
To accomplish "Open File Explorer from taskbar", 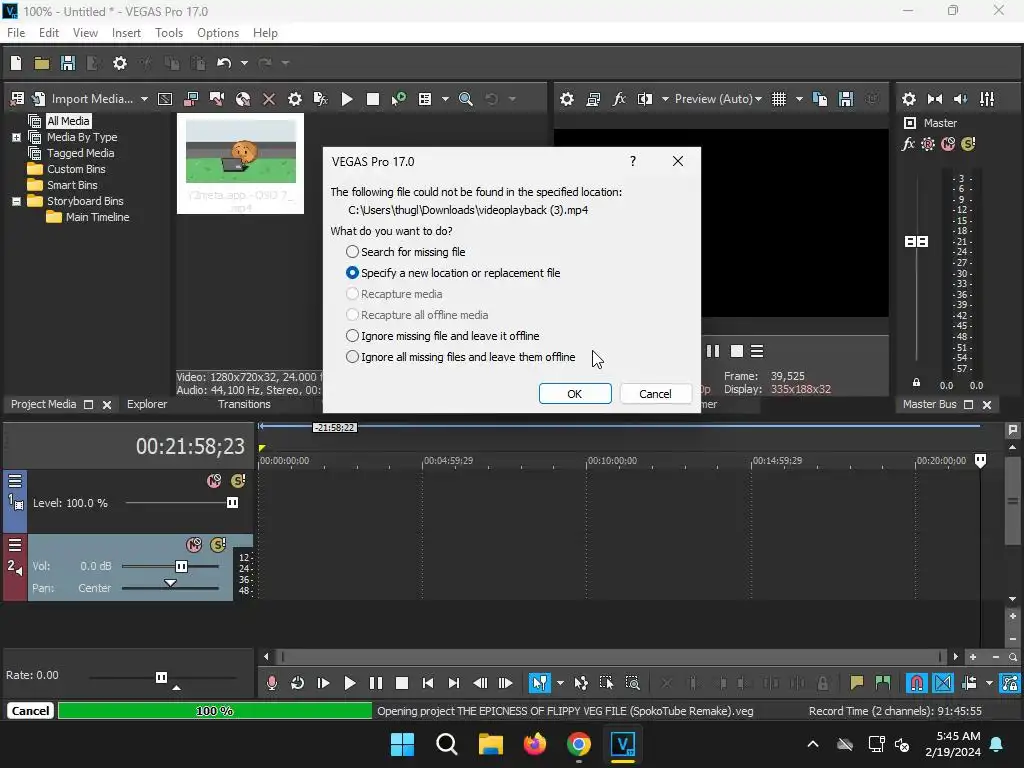I will point(490,744).
